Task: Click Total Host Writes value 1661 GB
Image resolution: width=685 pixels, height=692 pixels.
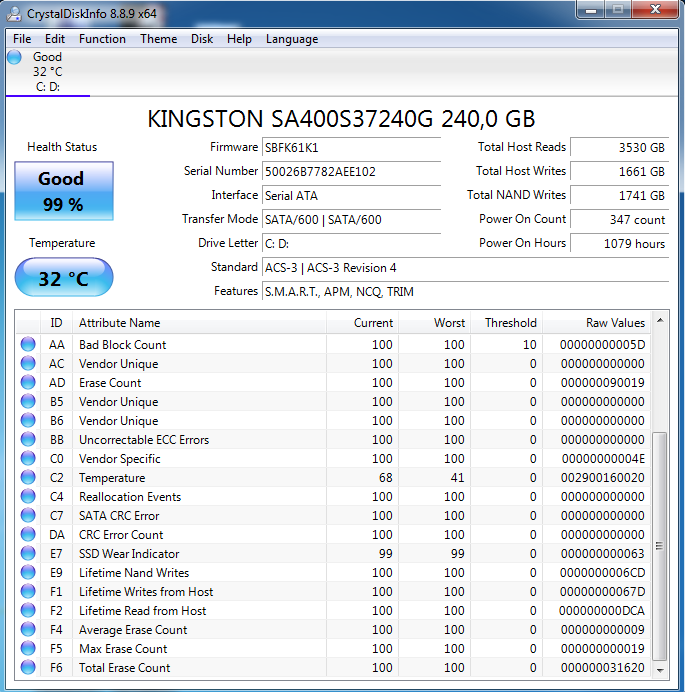Action: 620,171
